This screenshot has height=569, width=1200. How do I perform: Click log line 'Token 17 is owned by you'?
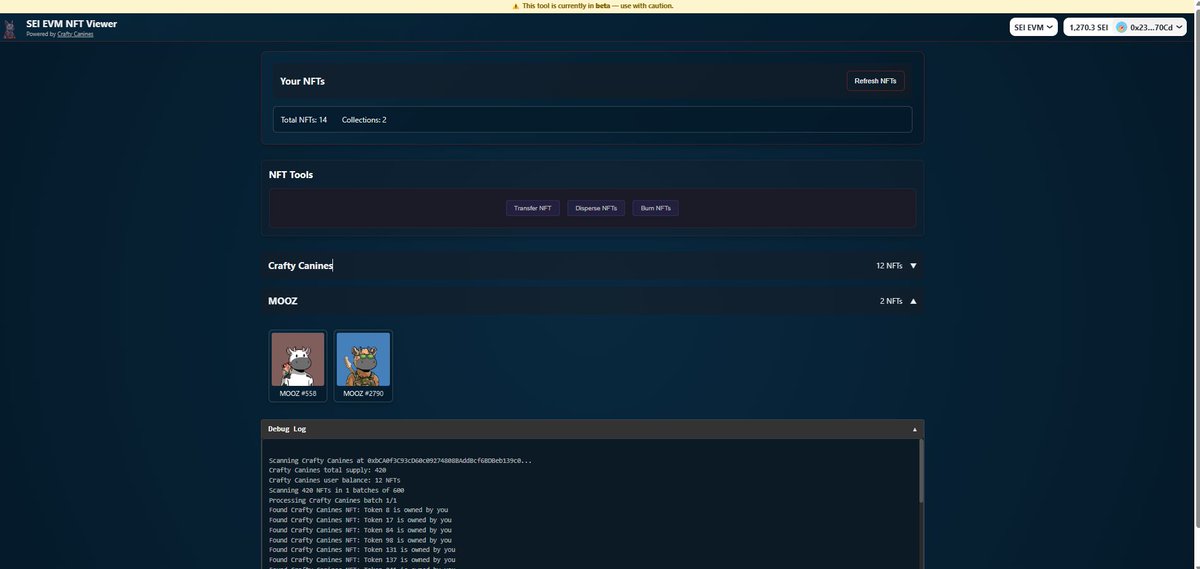pos(360,520)
